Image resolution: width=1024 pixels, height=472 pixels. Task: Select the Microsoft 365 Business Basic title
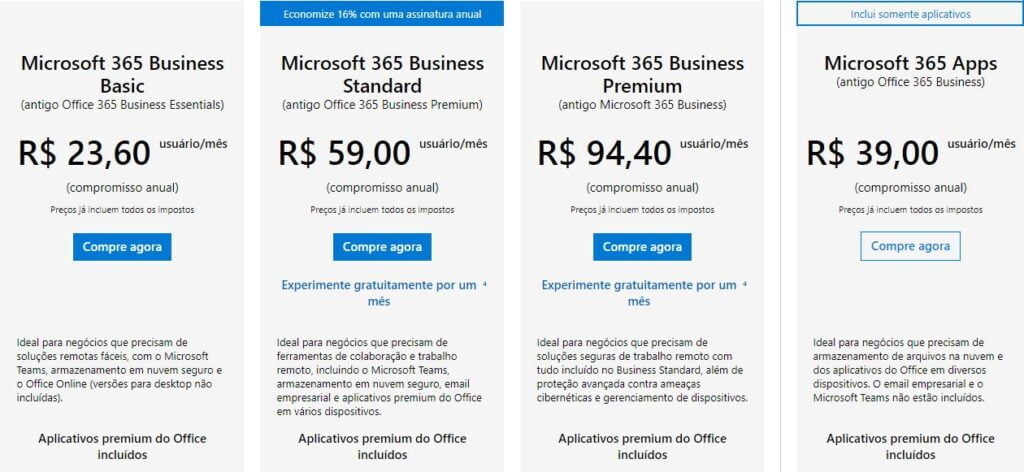122,74
